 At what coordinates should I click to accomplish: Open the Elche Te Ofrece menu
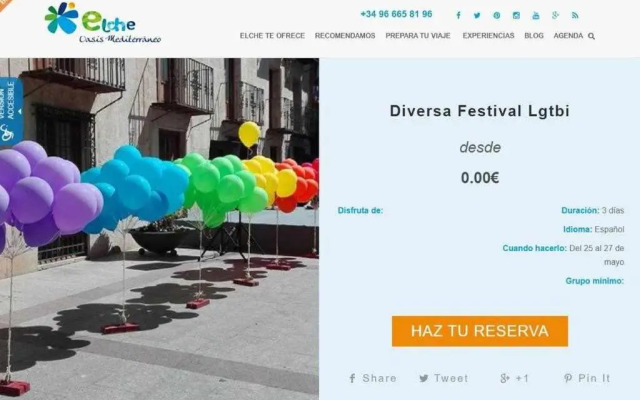[272, 36]
